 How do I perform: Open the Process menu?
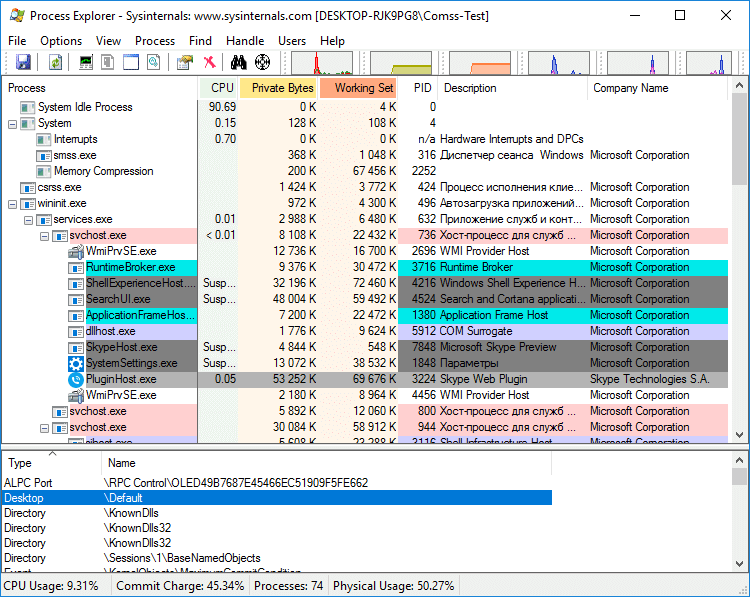pos(154,41)
